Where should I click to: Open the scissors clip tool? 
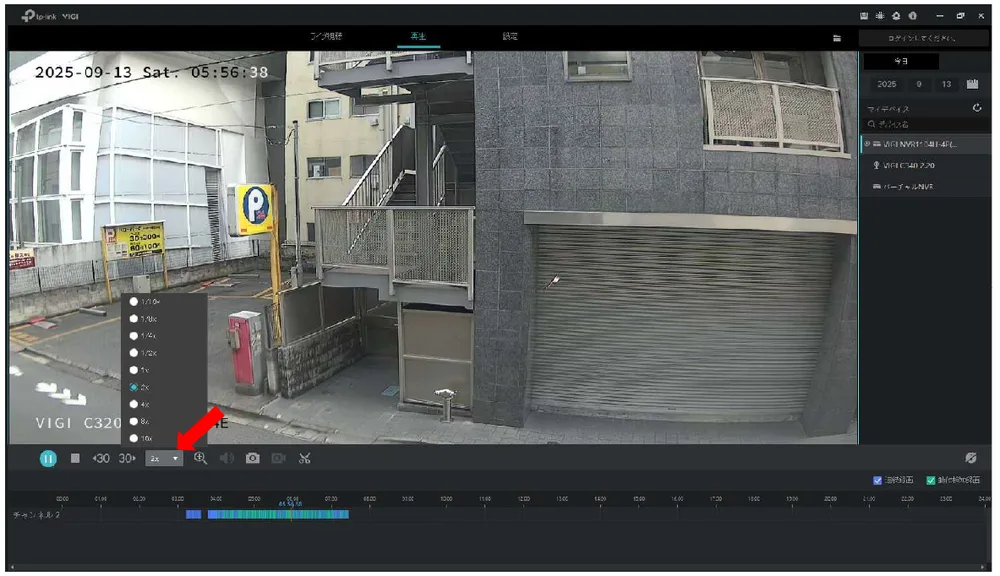click(304, 458)
